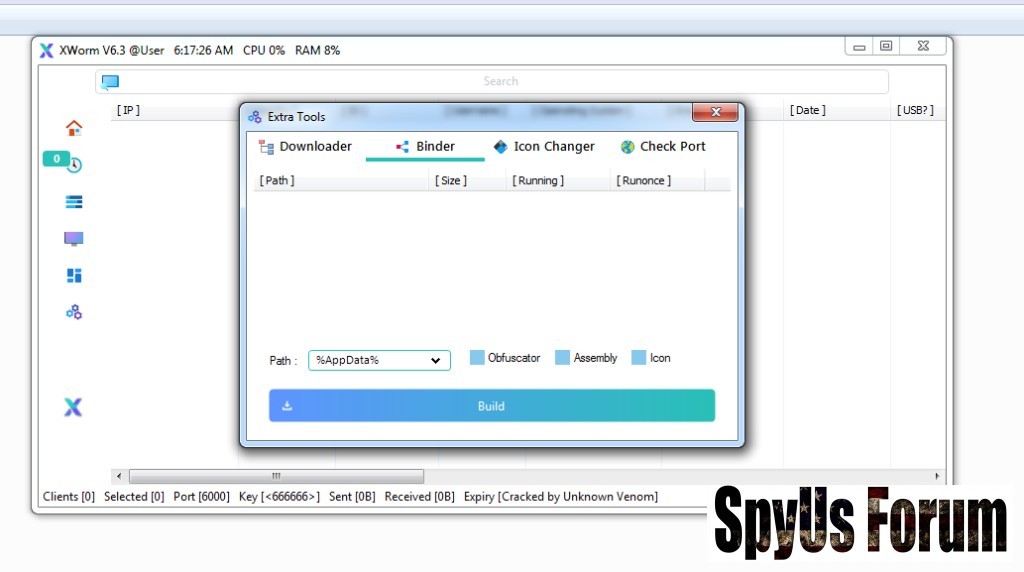Enable the Obfuscator checkbox

[x=477, y=358]
